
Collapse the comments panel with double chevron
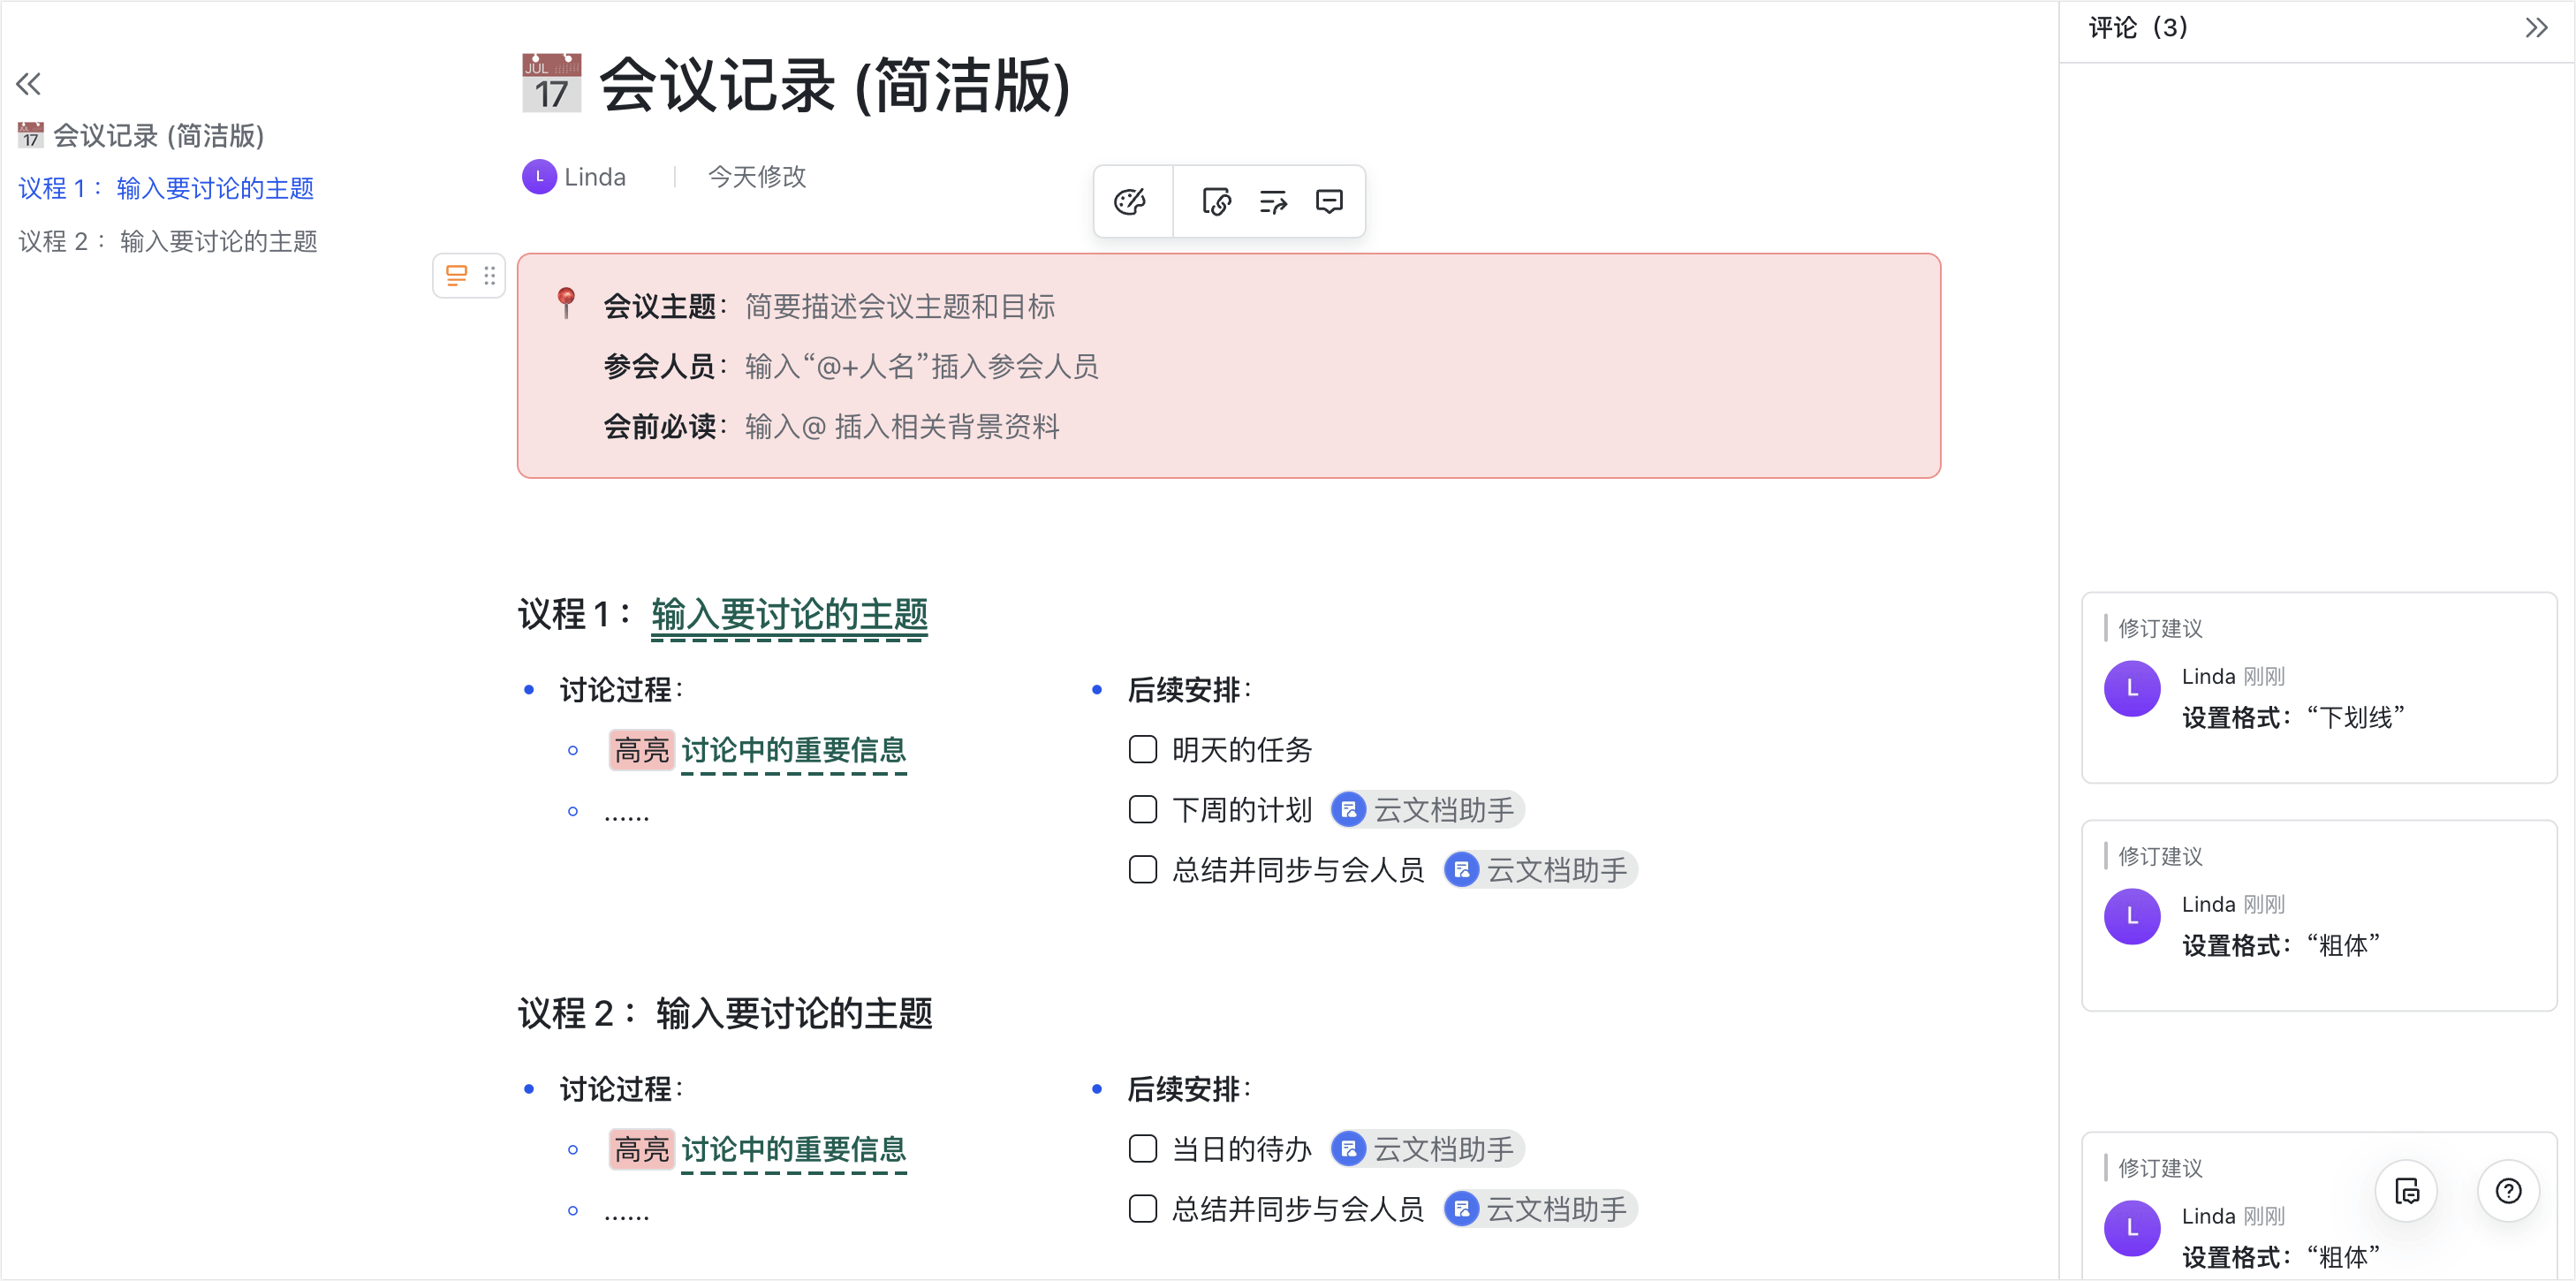point(2536,27)
